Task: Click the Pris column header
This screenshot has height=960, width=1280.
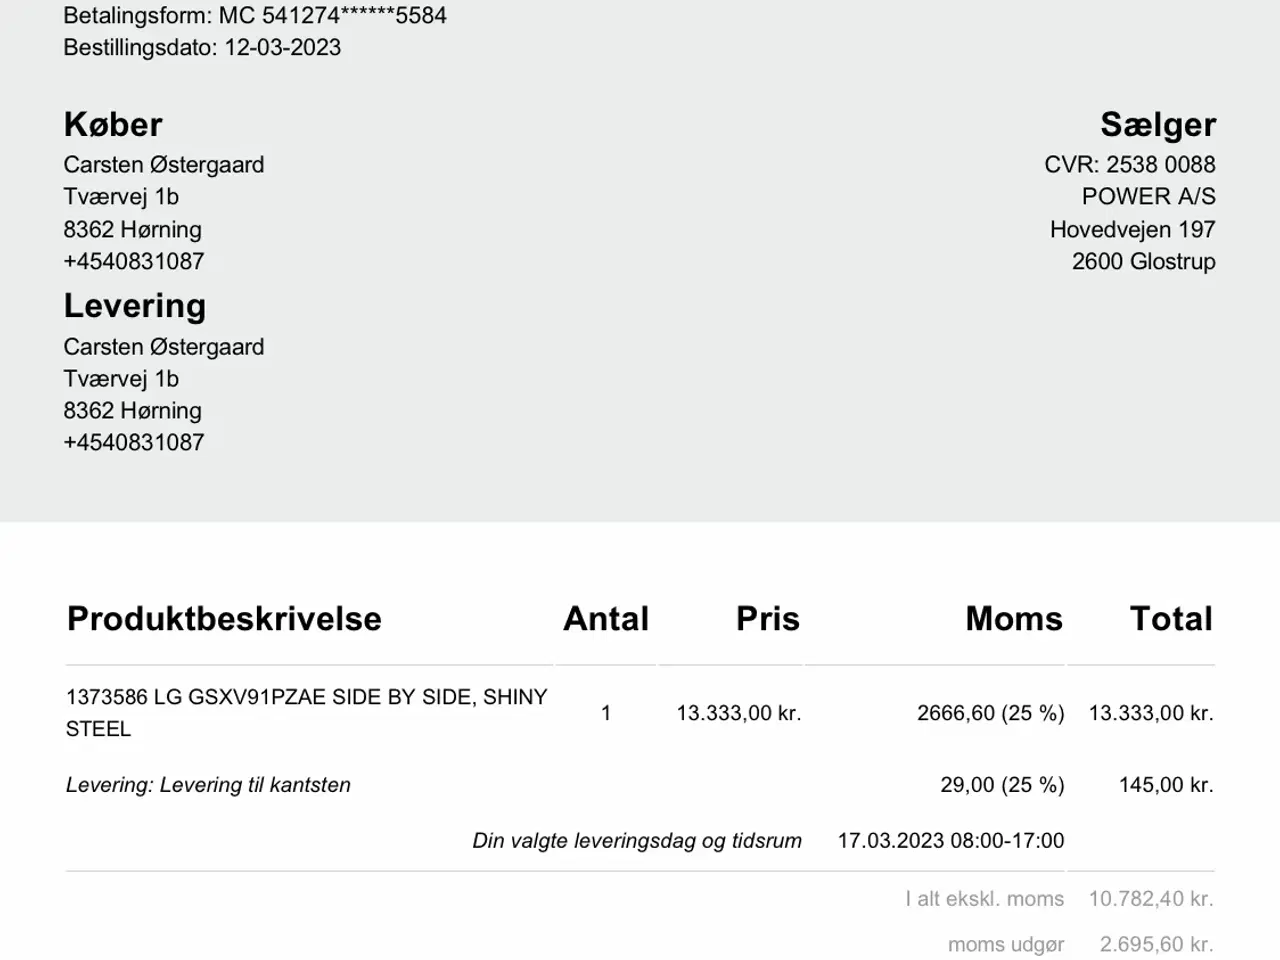Action: pyautogui.click(x=767, y=619)
